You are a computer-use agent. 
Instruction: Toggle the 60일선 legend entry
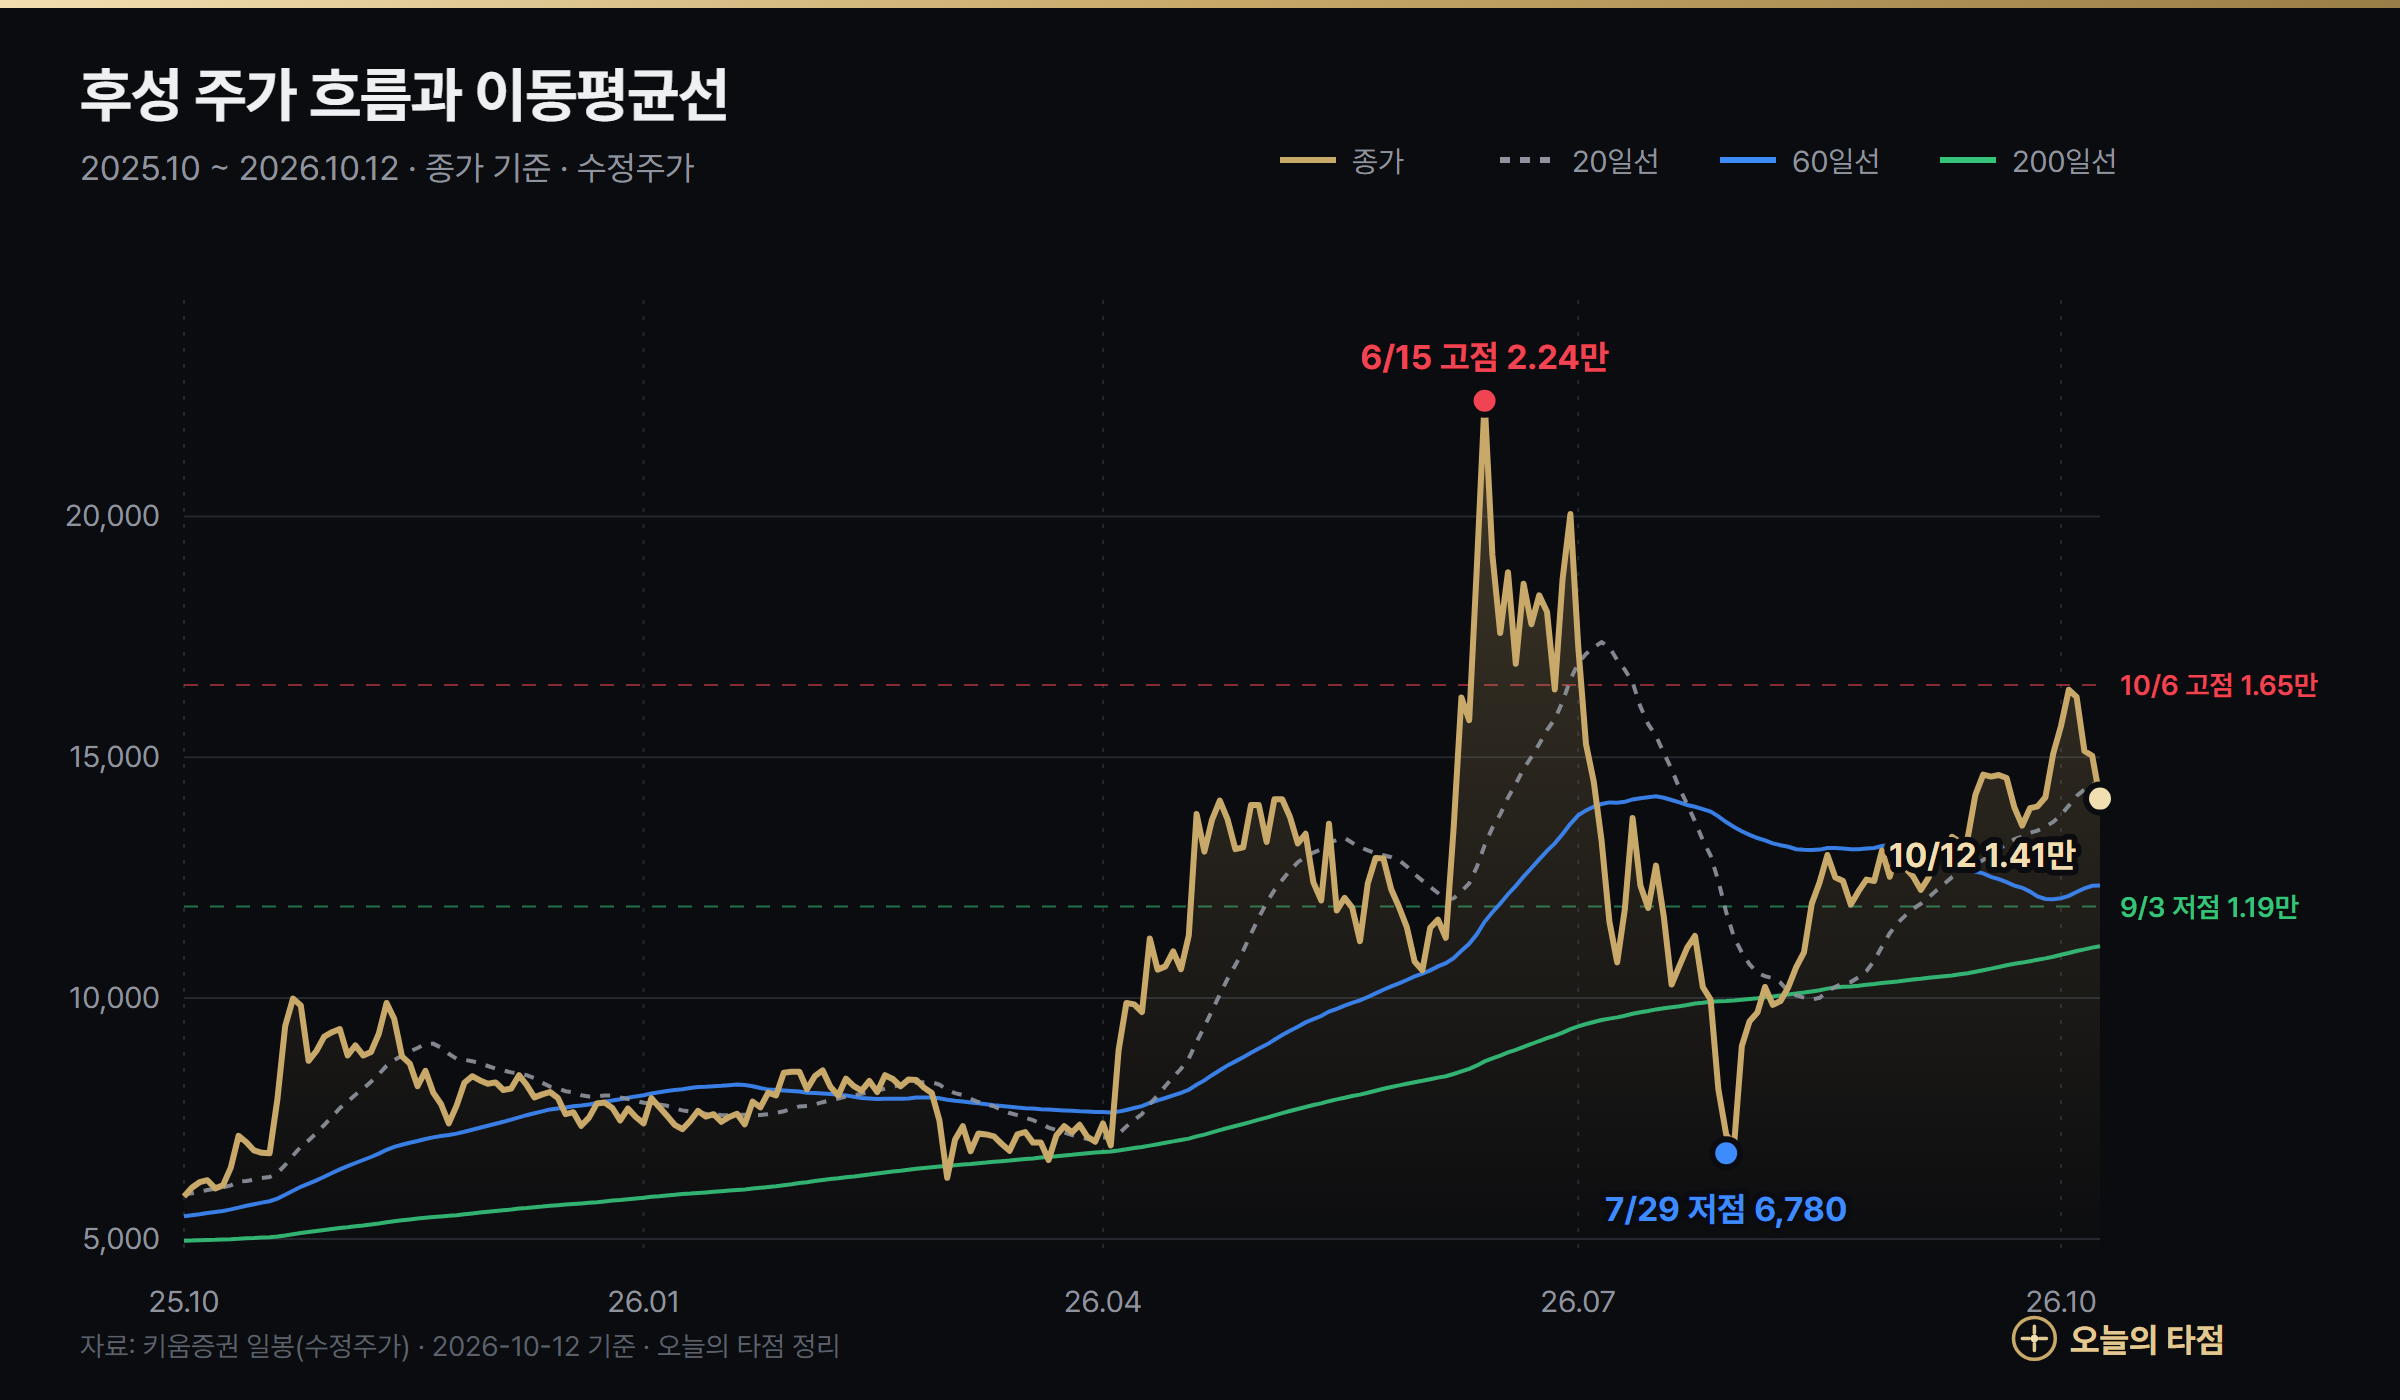point(1800,161)
